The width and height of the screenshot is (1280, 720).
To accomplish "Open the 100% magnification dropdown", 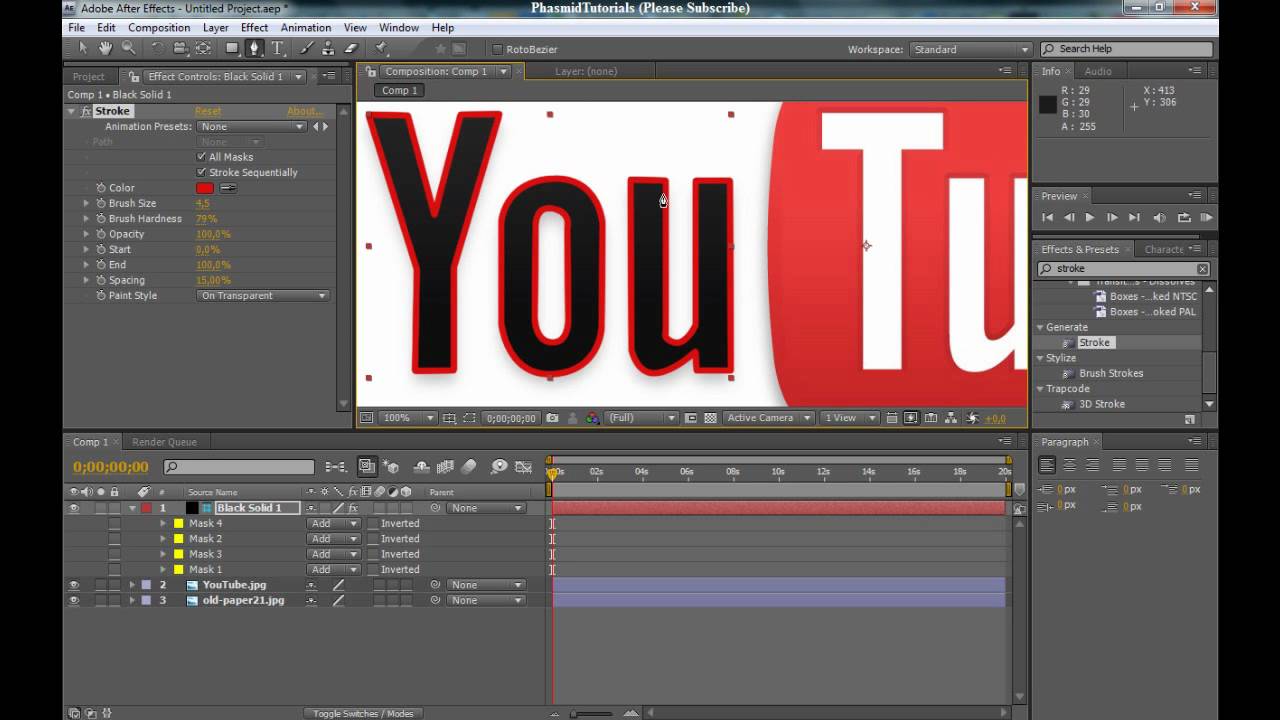I will point(408,418).
